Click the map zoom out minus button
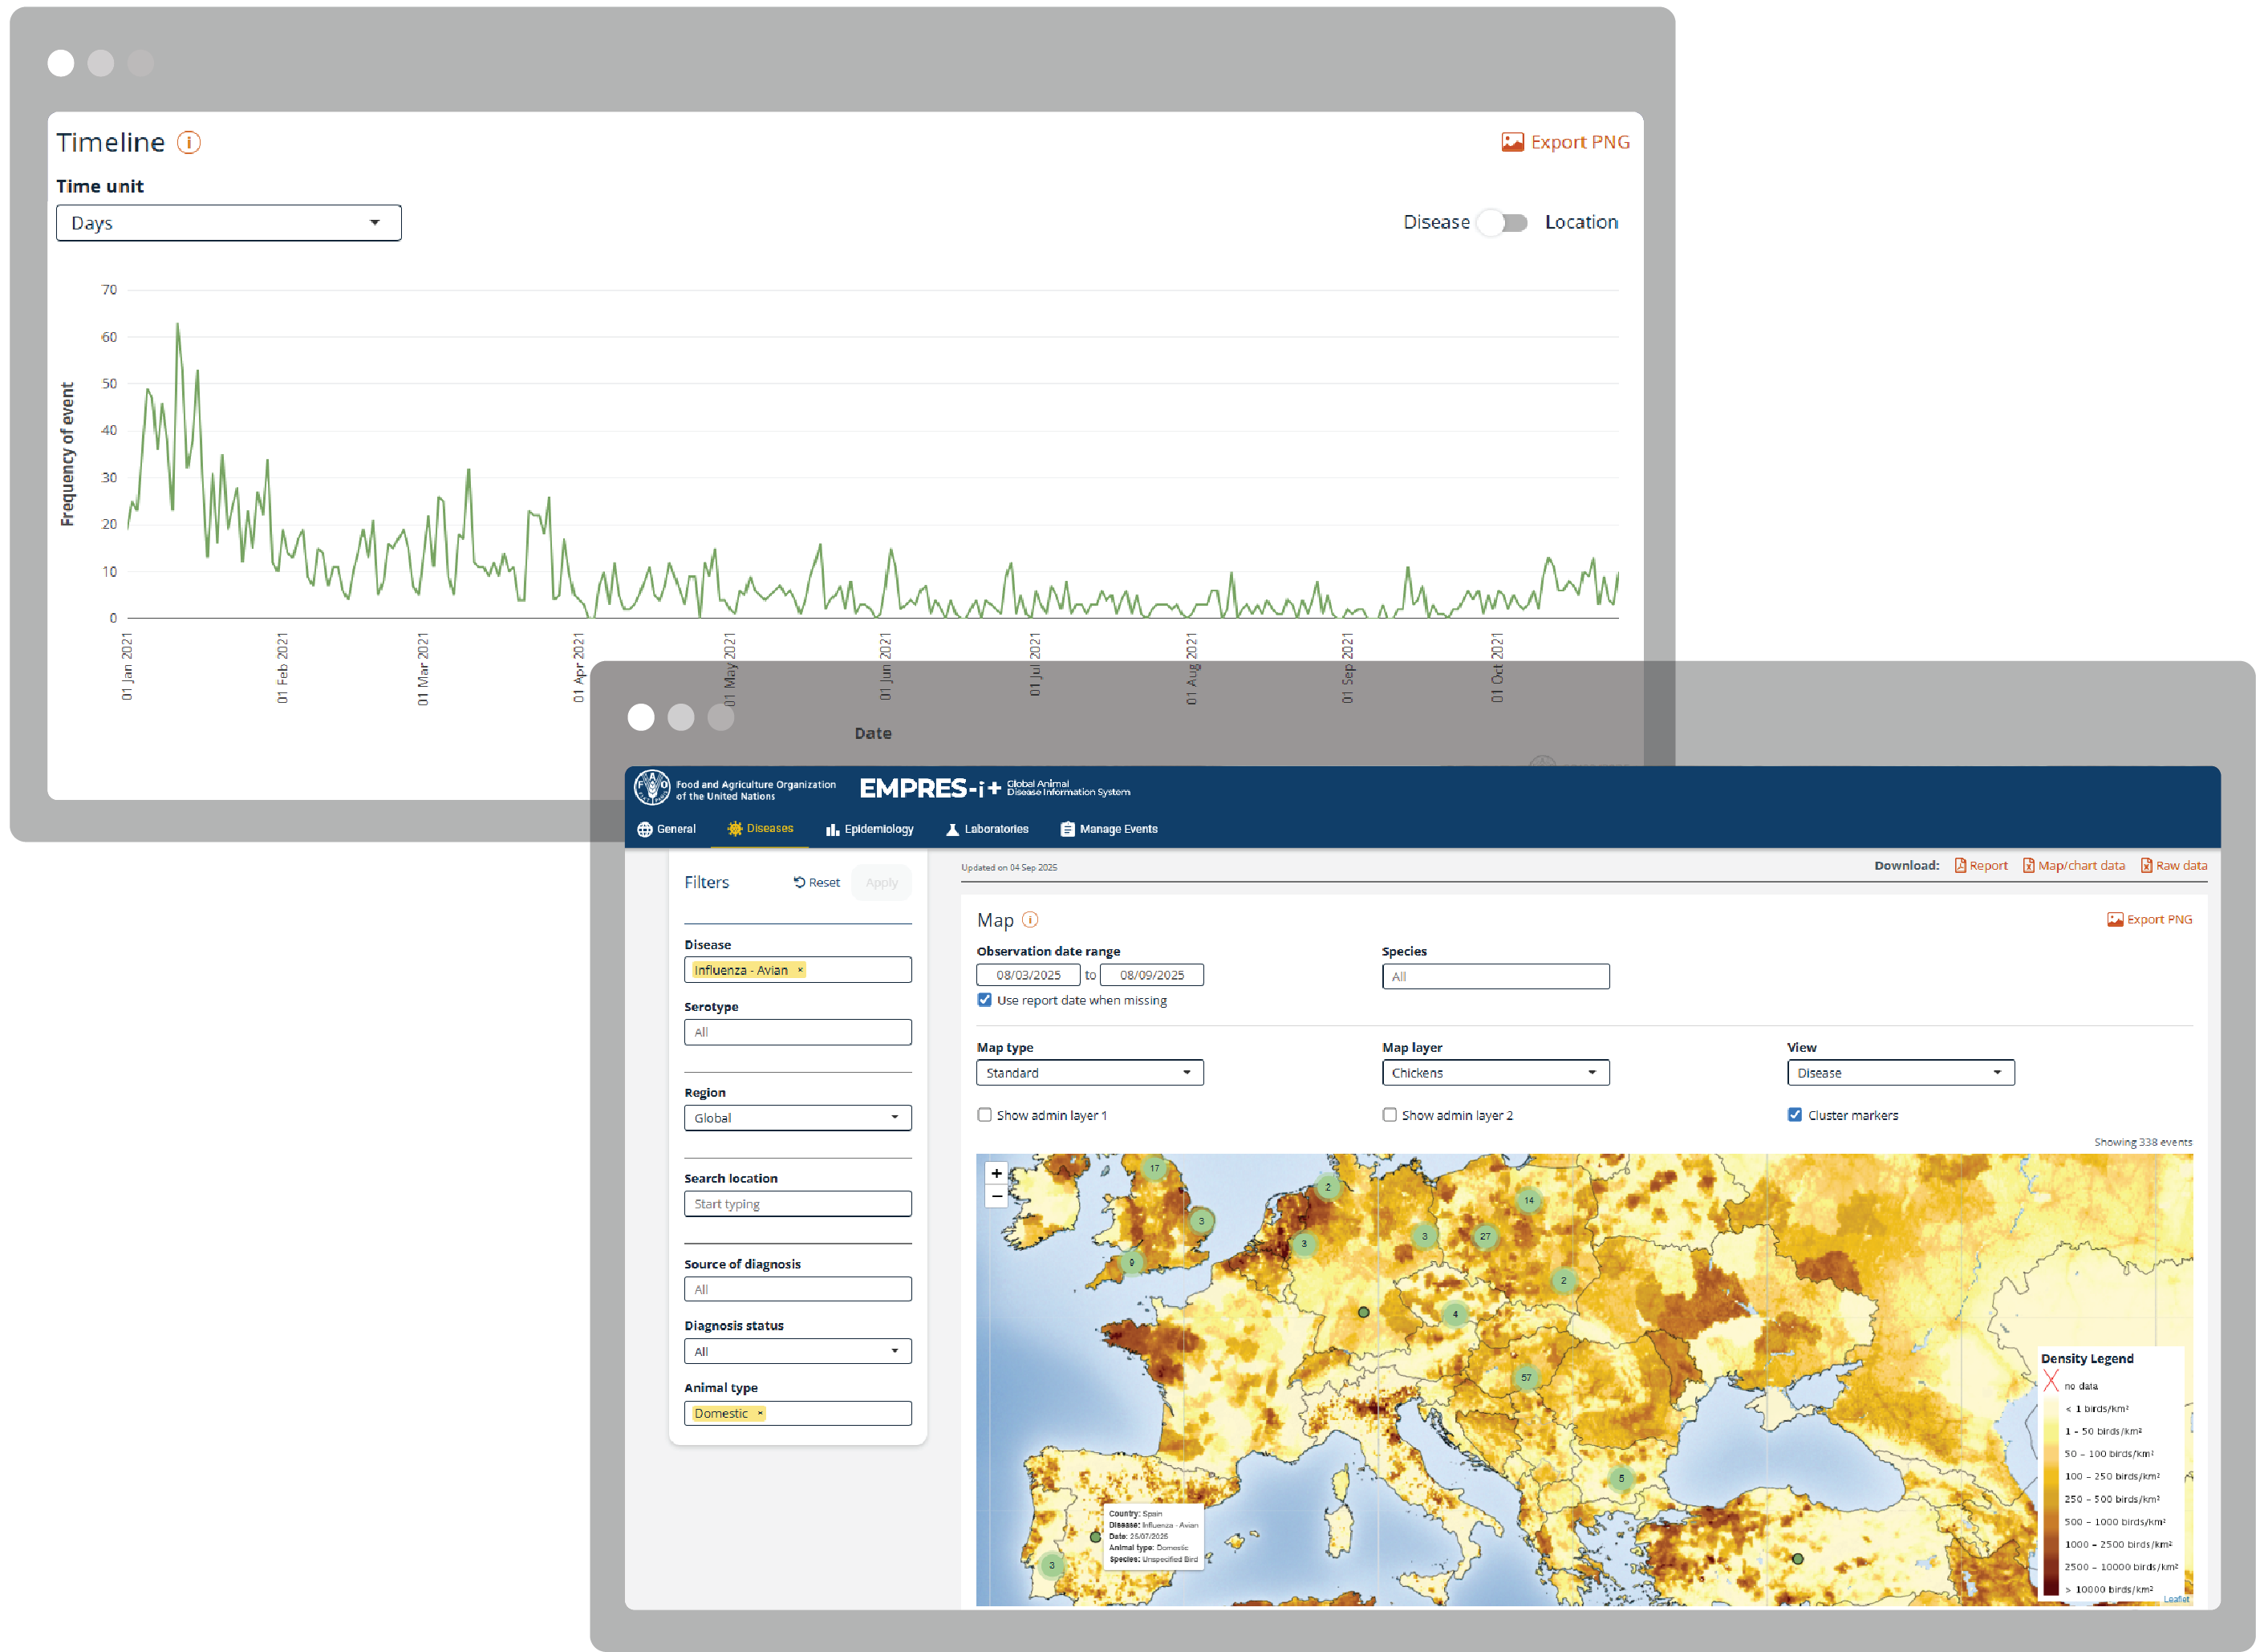The width and height of the screenshot is (2256, 1652). [x=996, y=1196]
